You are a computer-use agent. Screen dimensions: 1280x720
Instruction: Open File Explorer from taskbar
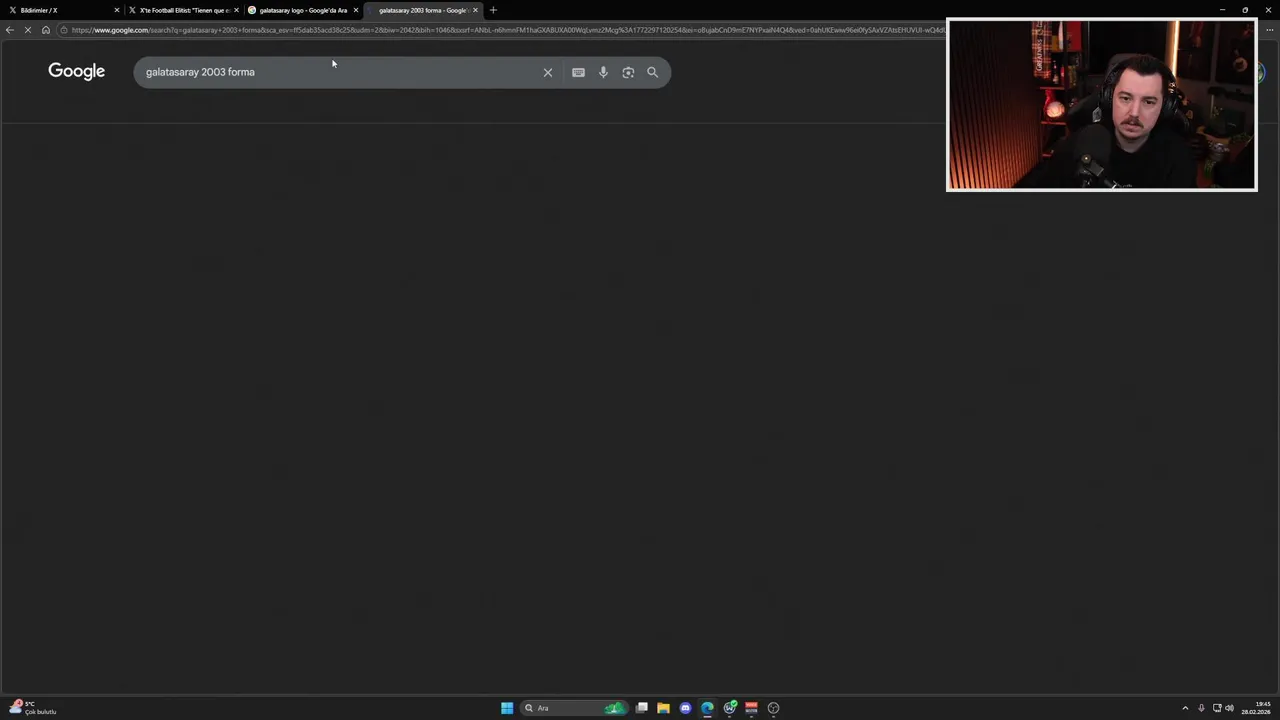(x=663, y=708)
